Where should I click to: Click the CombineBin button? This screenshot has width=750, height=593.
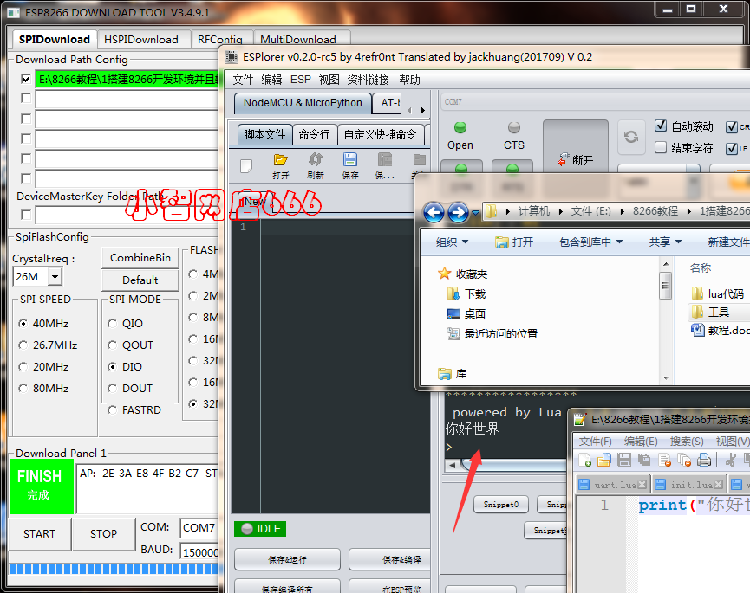pos(140,258)
